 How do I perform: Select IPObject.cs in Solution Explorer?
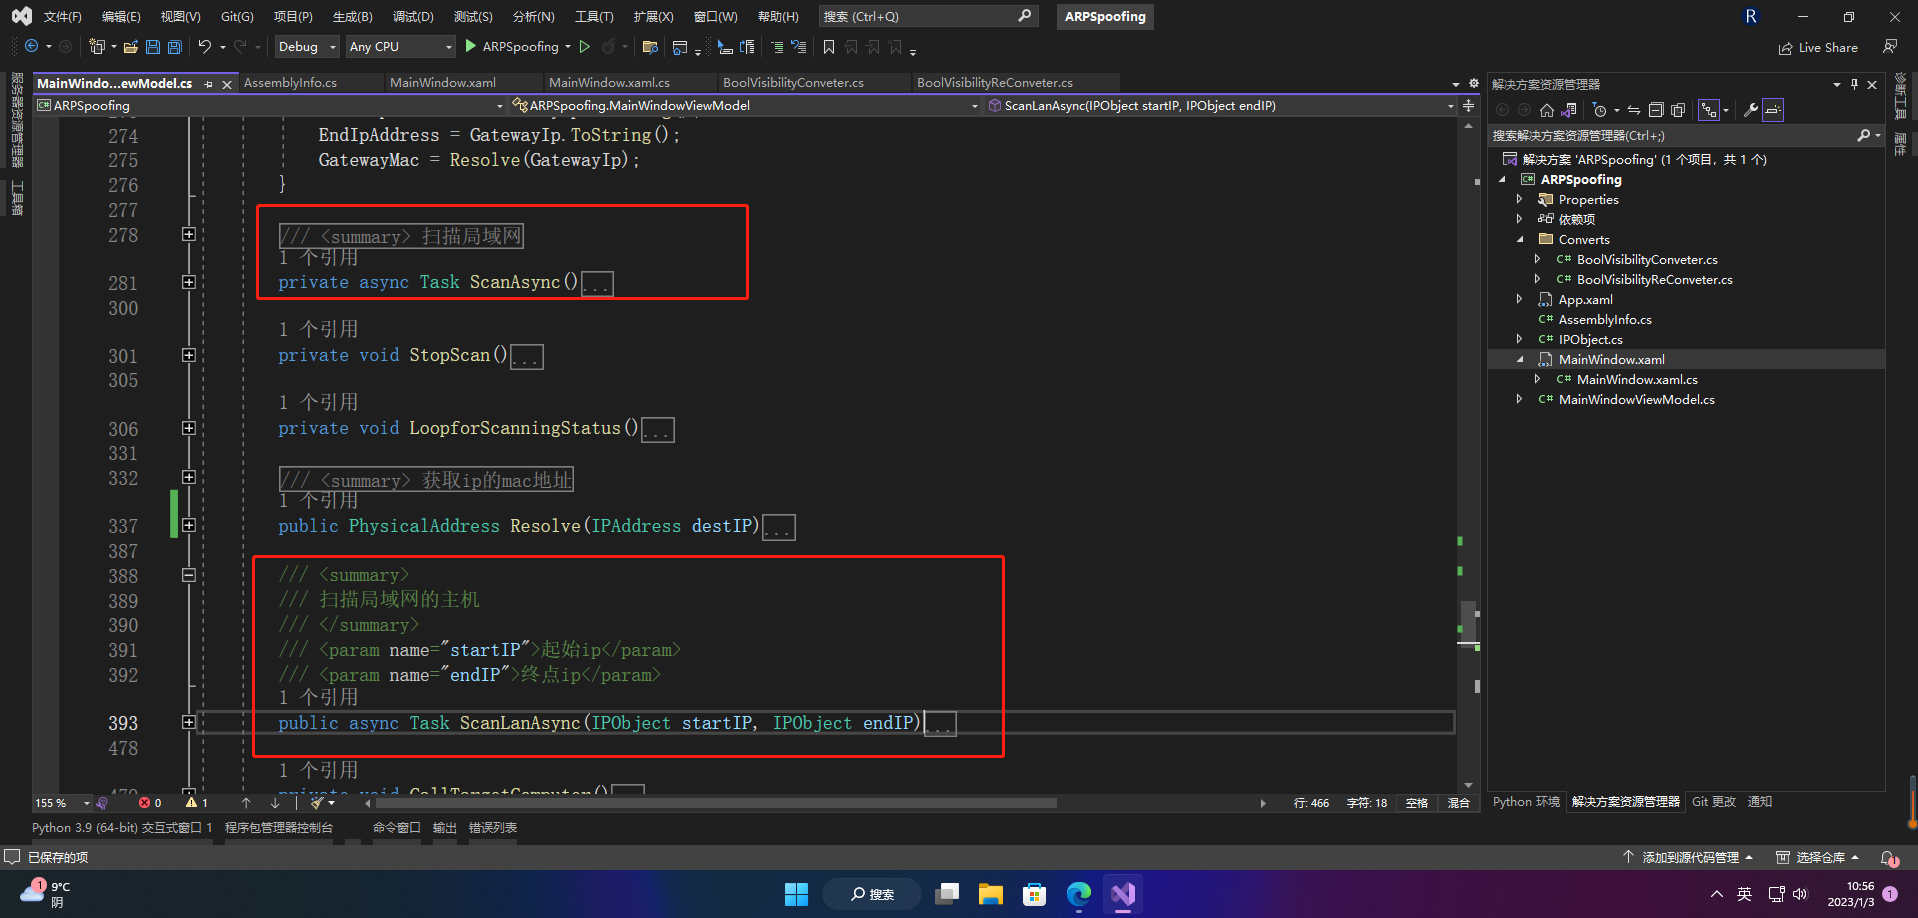point(1590,339)
